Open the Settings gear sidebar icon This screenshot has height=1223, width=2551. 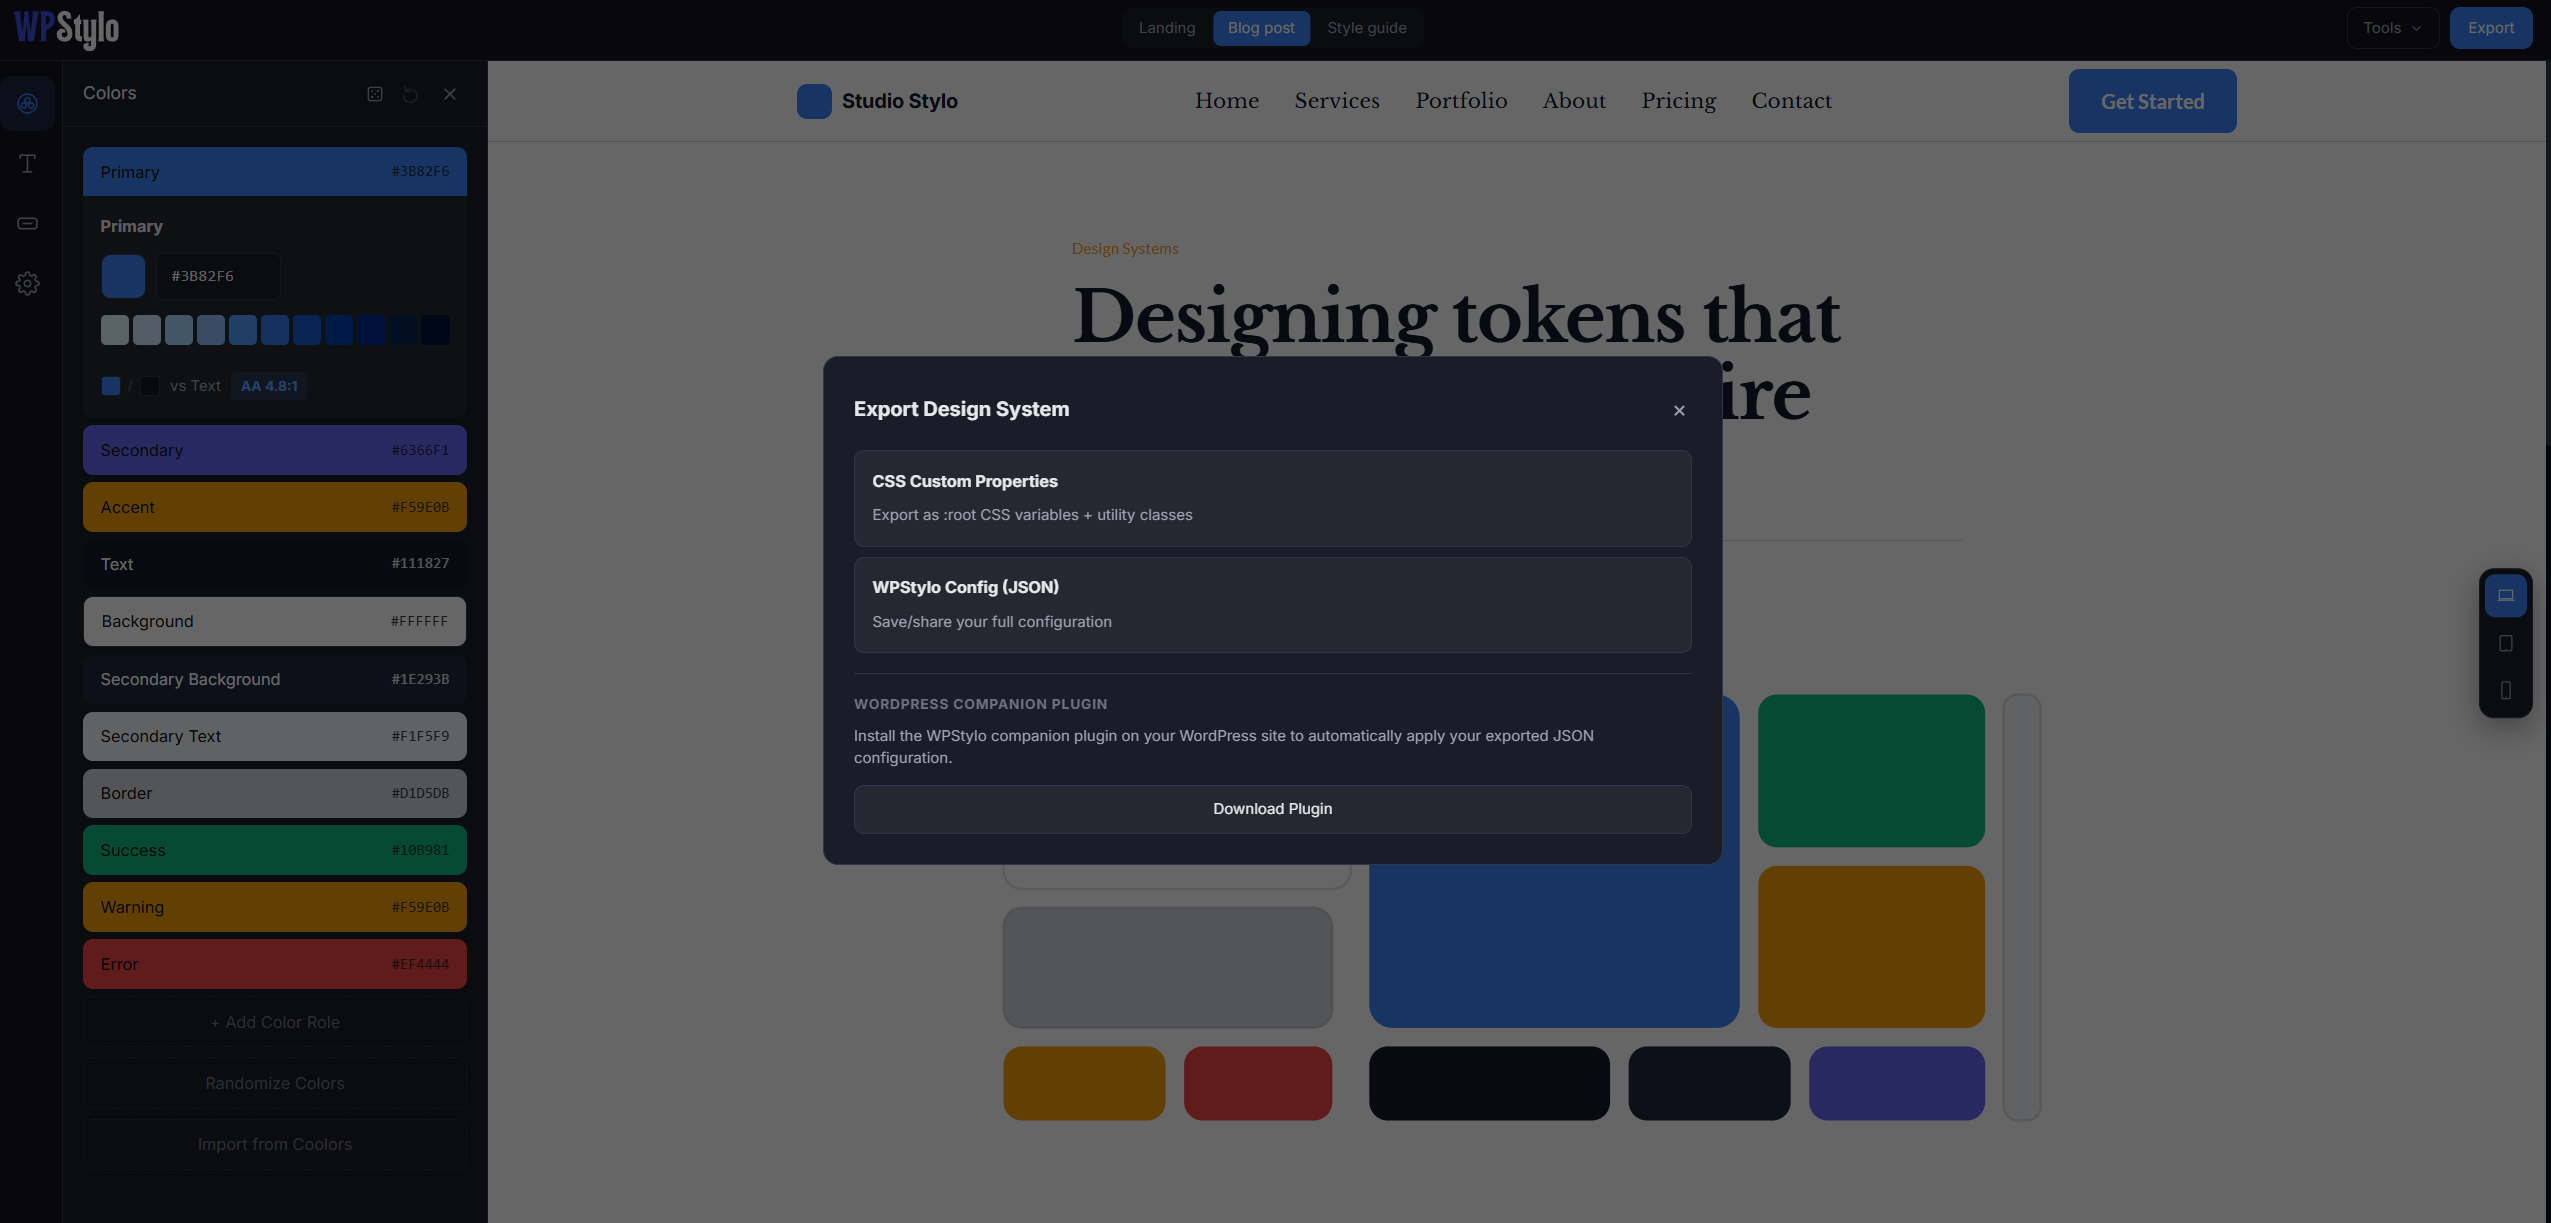point(28,283)
